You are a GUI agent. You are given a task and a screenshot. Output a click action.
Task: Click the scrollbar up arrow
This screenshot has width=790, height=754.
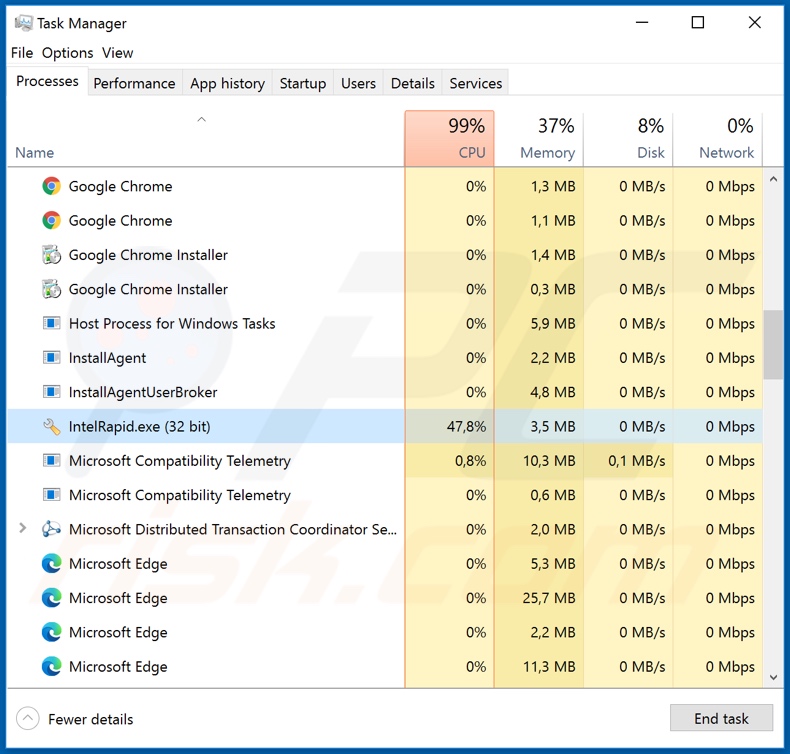click(774, 179)
